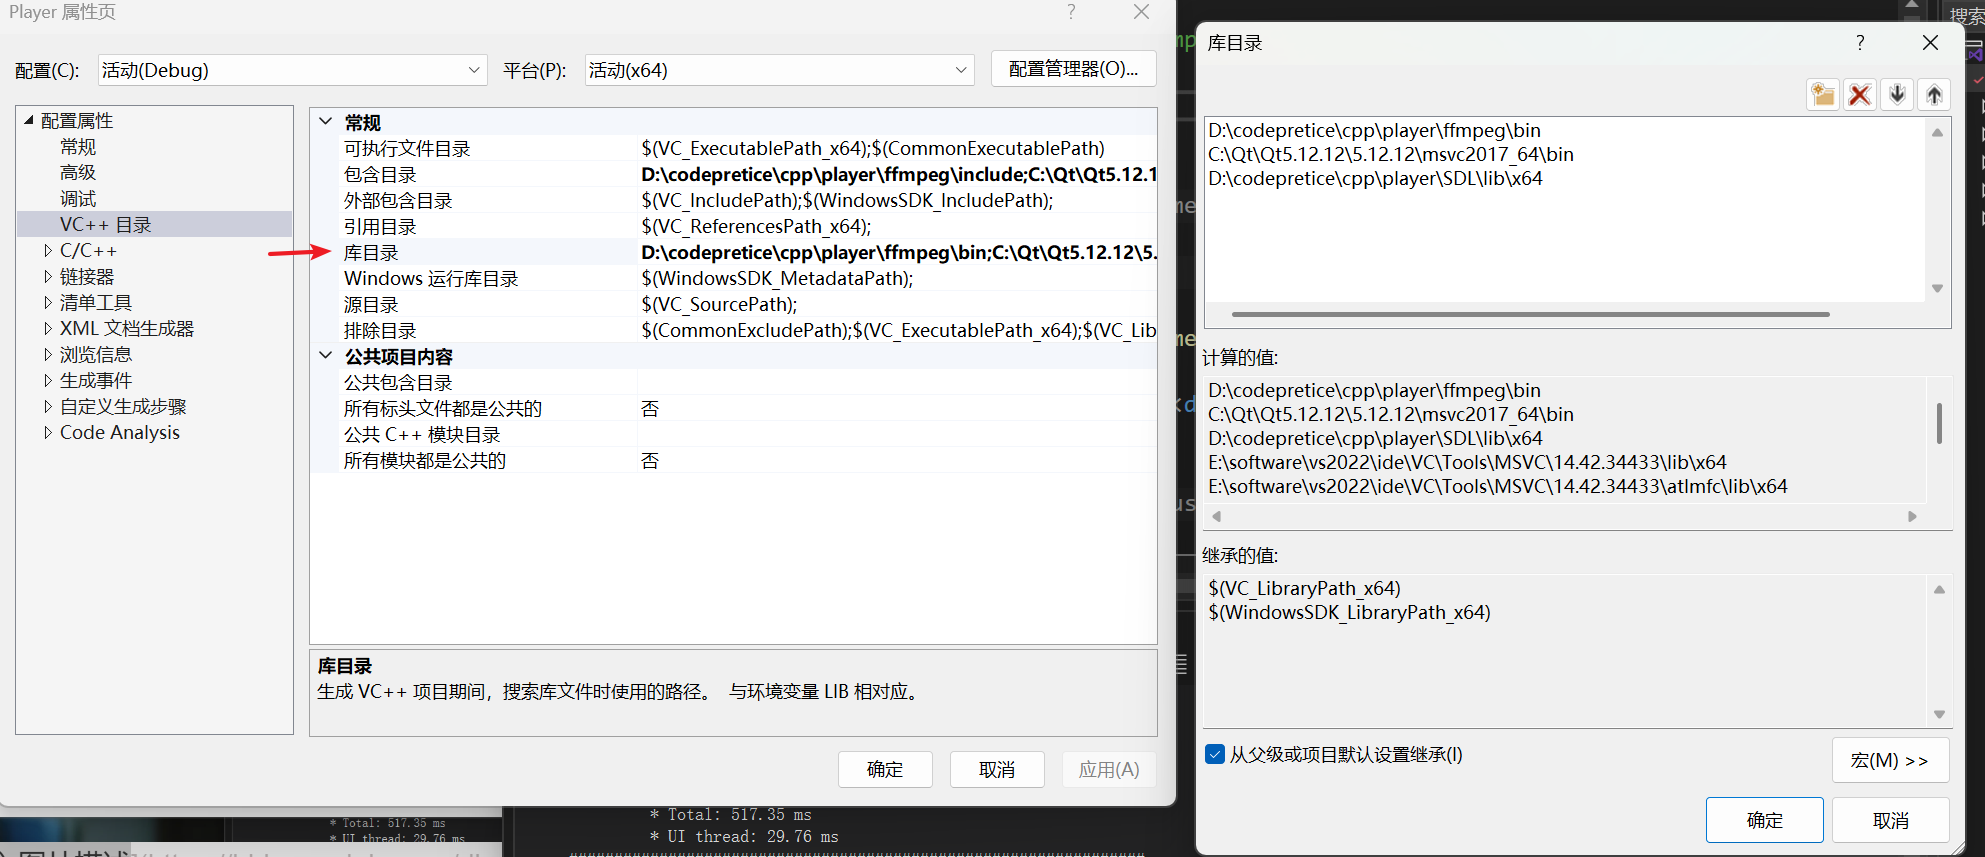
Task: Click horizontal scrollbar of library path editor
Action: (1530, 314)
